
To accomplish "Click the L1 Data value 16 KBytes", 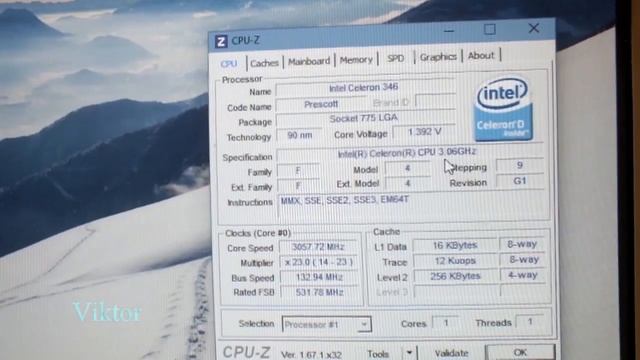I will click(455, 246).
